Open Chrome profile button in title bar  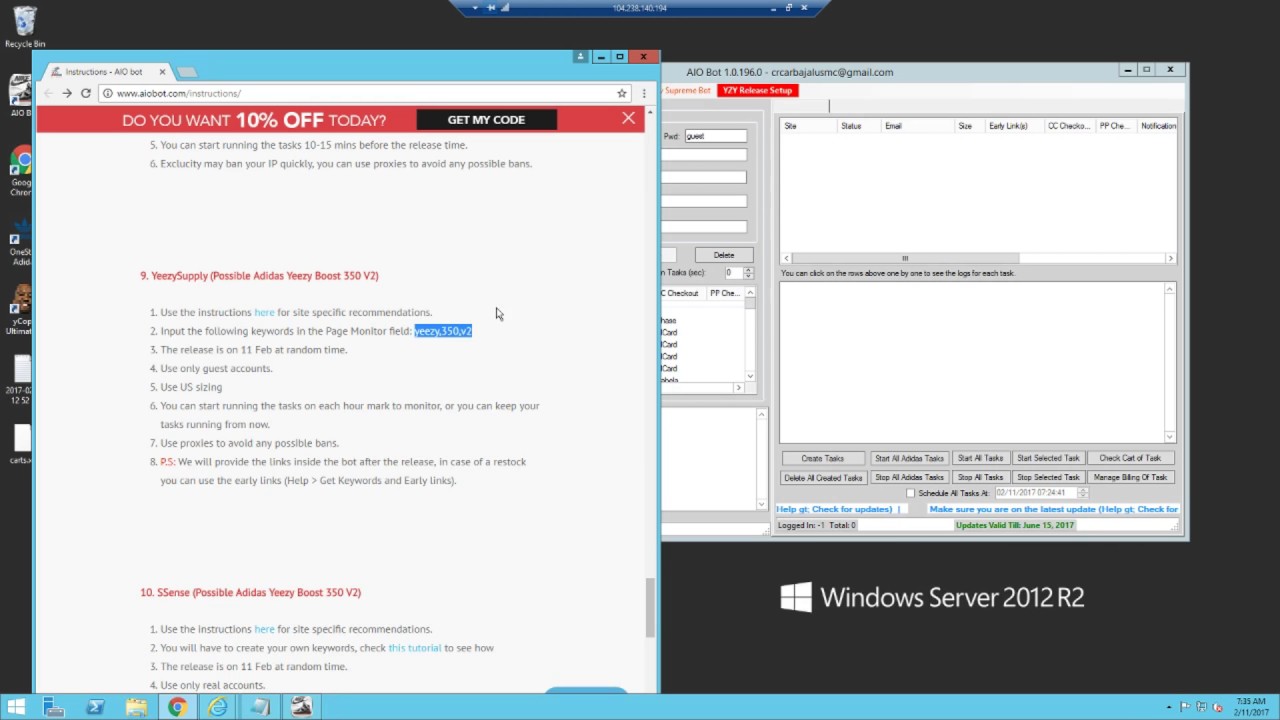click(x=580, y=57)
